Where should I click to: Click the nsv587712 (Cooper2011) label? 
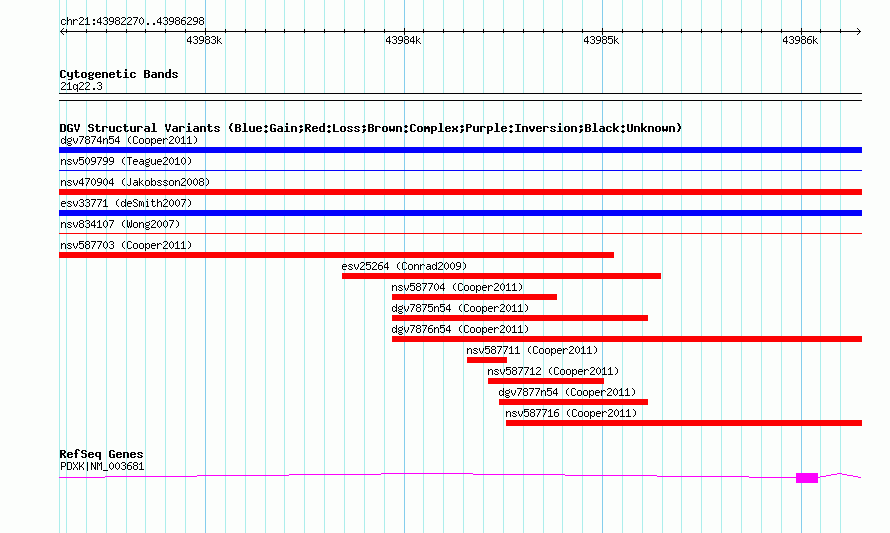pyautogui.click(x=553, y=371)
